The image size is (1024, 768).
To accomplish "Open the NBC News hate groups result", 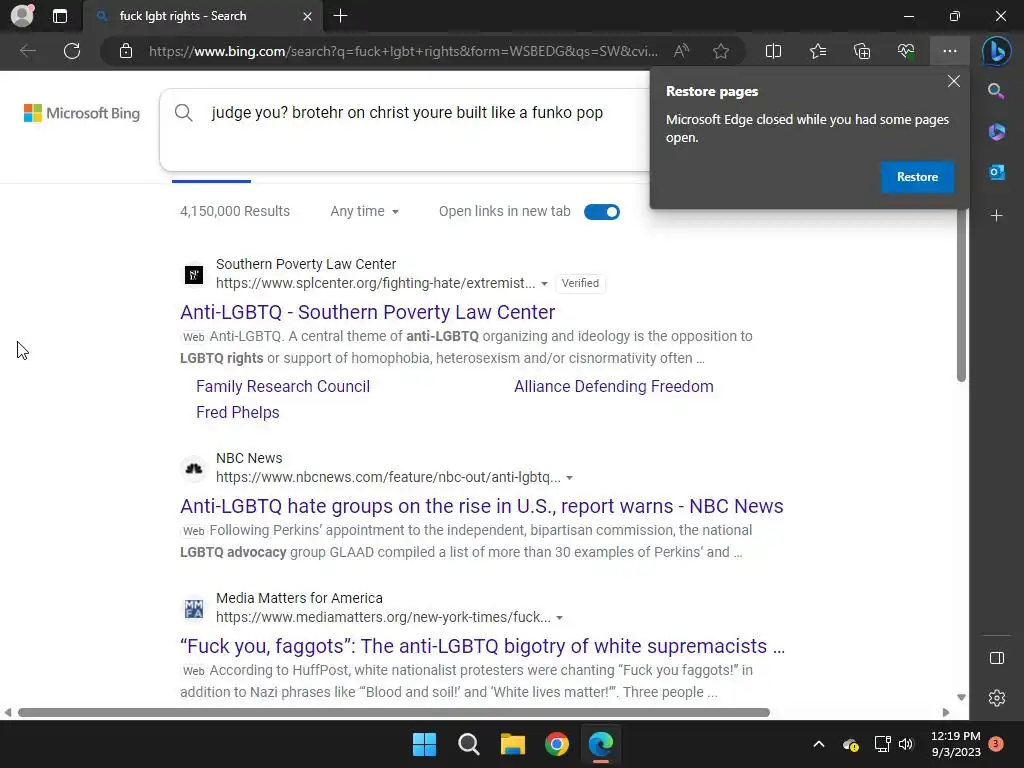I will 482,506.
